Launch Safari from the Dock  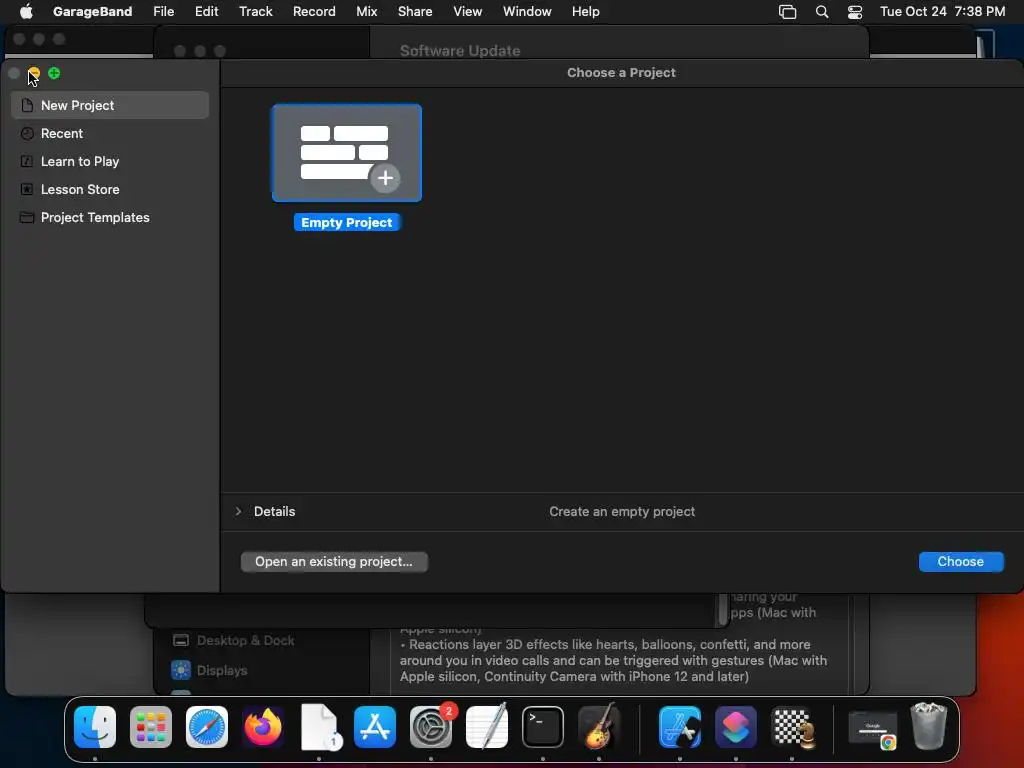click(x=207, y=726)
